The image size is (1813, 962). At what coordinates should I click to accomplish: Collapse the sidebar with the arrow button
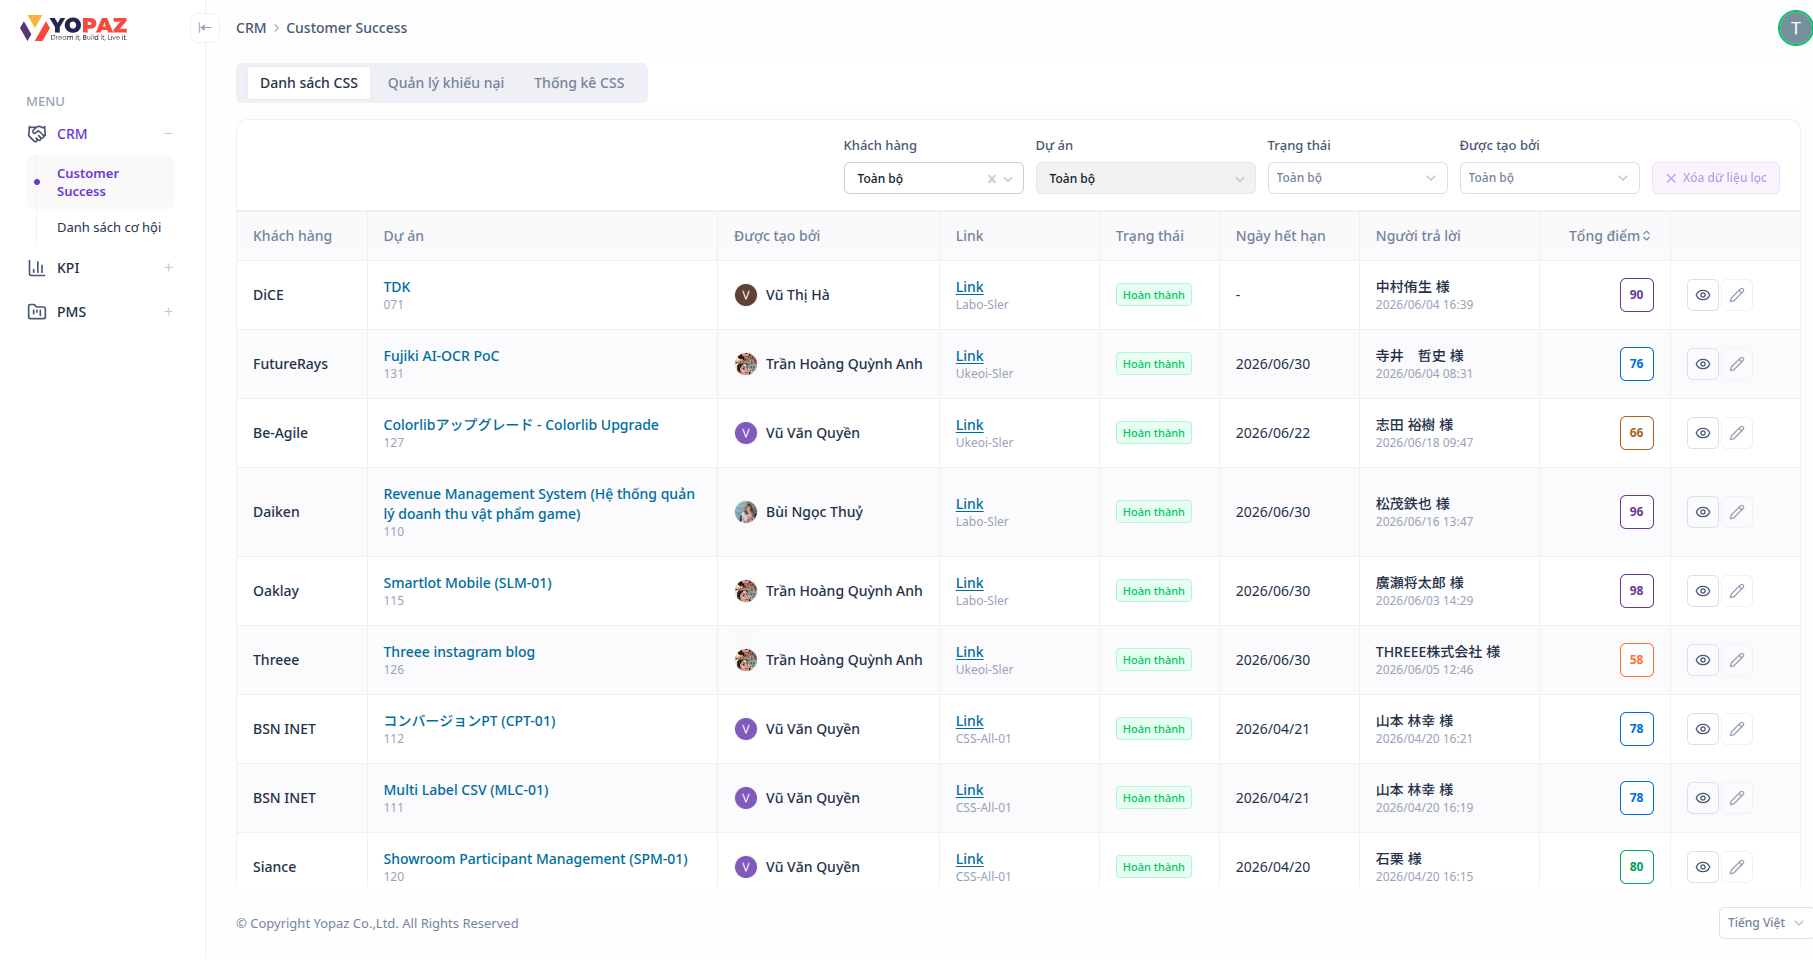(205, 28)
